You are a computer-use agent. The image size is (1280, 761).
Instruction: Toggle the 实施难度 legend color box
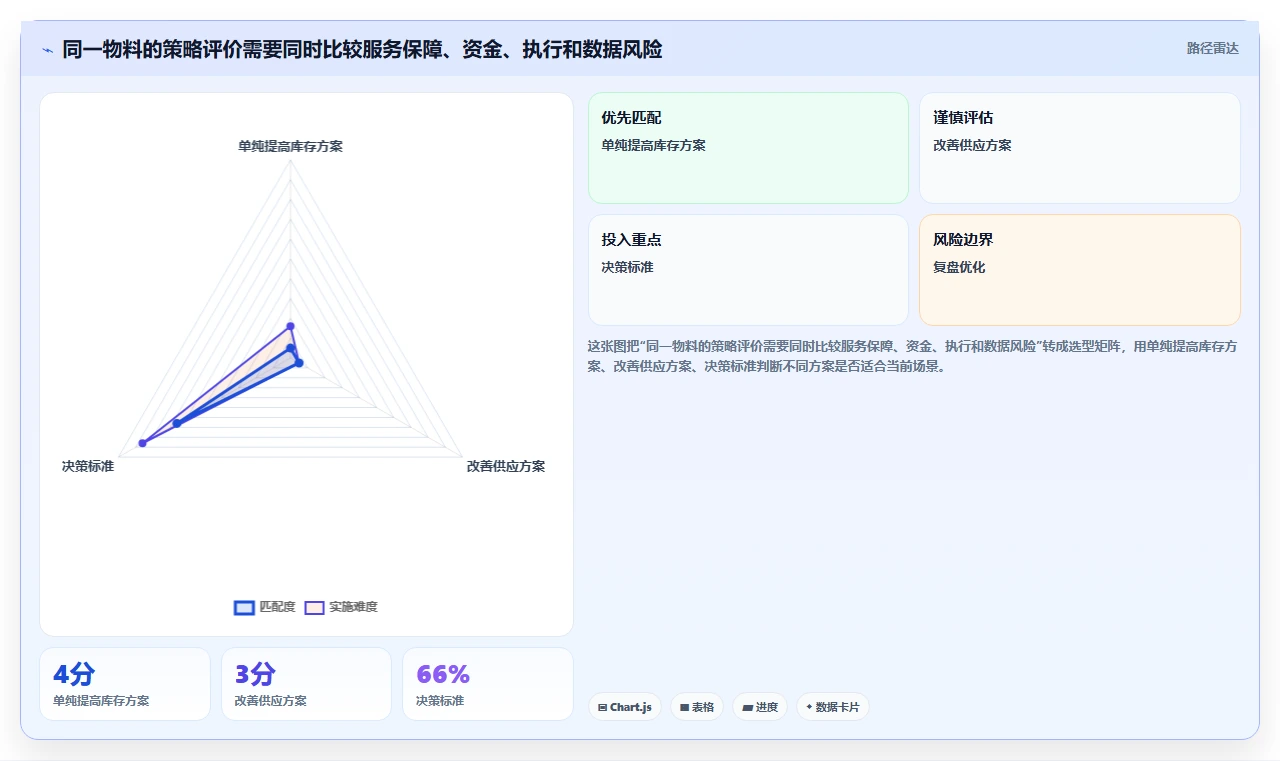click(314, 607)
